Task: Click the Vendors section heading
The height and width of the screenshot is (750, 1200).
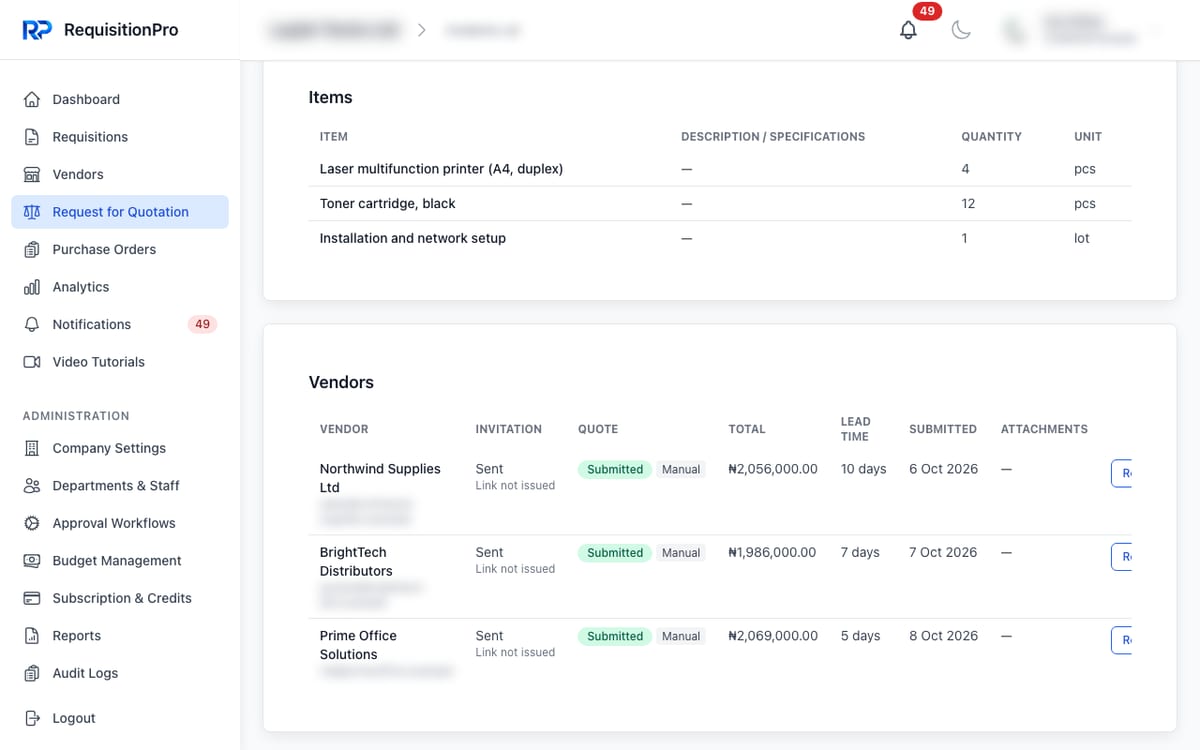Action: (x=341, y=382)
